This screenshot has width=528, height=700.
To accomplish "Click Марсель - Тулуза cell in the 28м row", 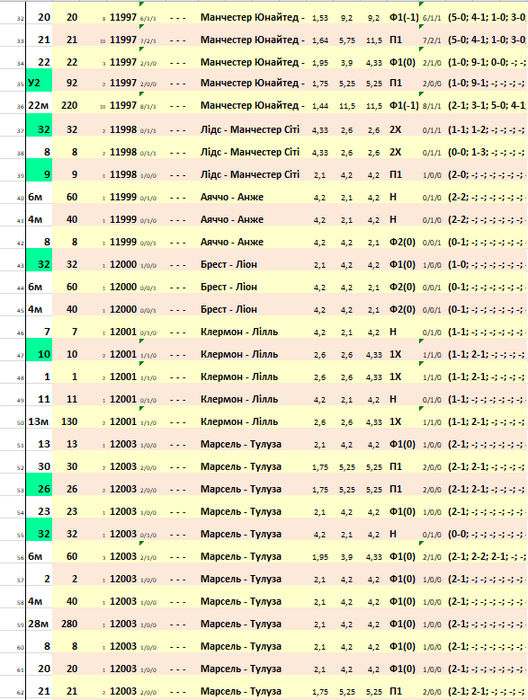I will point(241,624).
